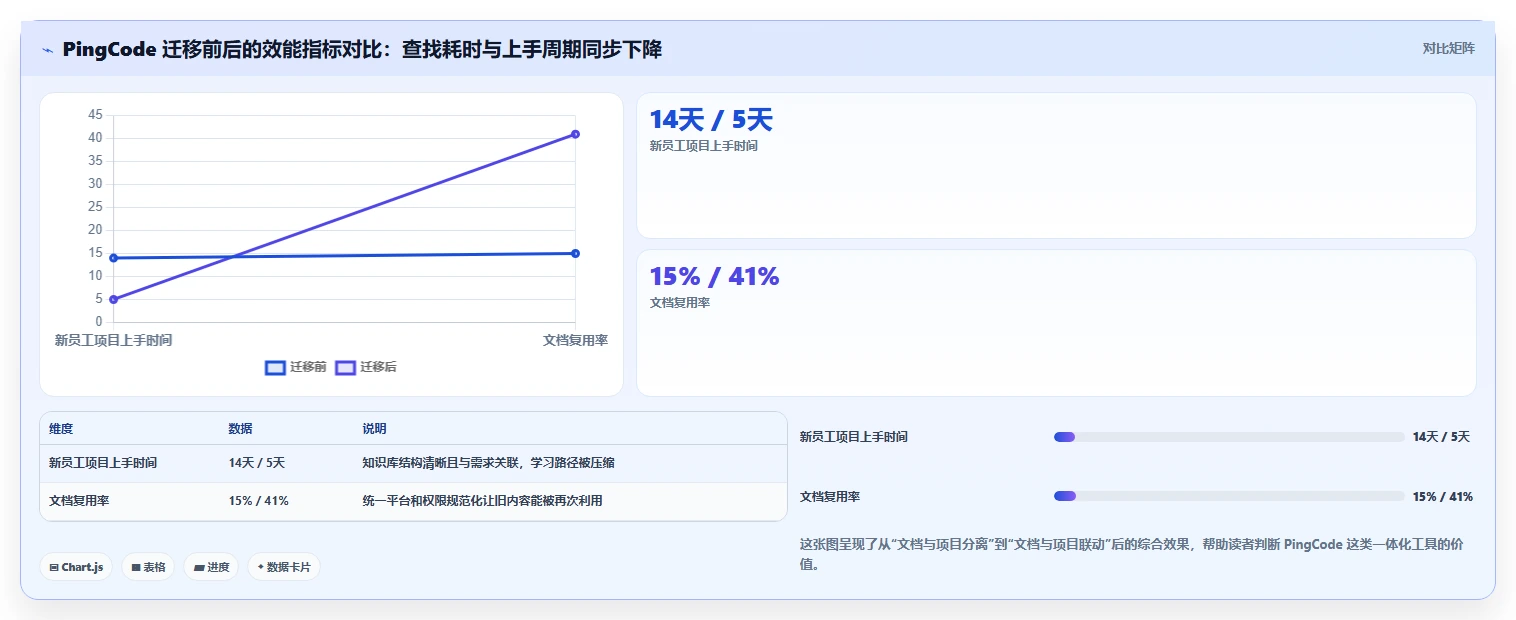Image resolution: width=1516 pixels, height=620 pixels.
Task: Click the card title starting with PingCode 迁移前后
Action: (x=362, y=49)
